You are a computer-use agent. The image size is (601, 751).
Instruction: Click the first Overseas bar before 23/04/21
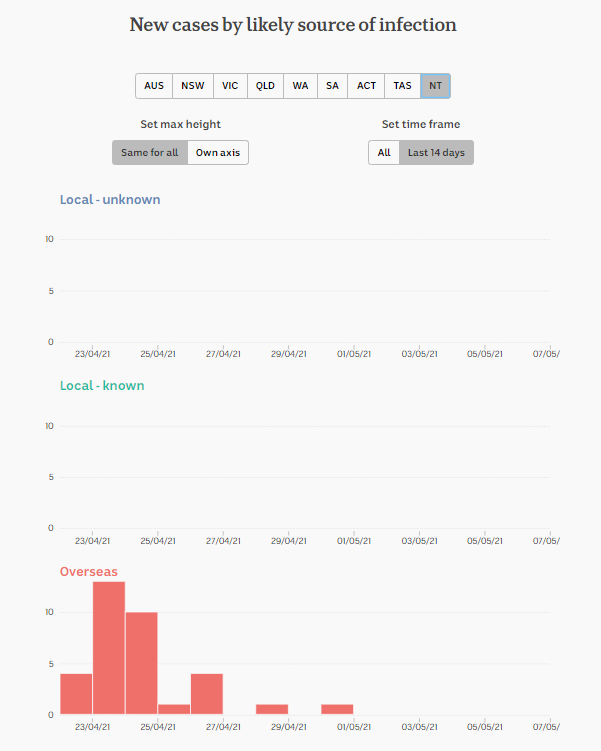(x=76, y=694)
